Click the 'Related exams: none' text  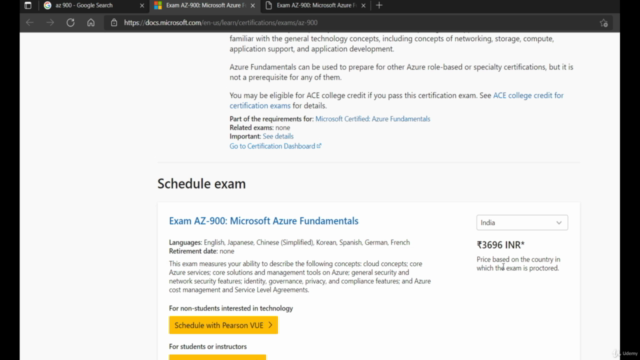(260, 127)
